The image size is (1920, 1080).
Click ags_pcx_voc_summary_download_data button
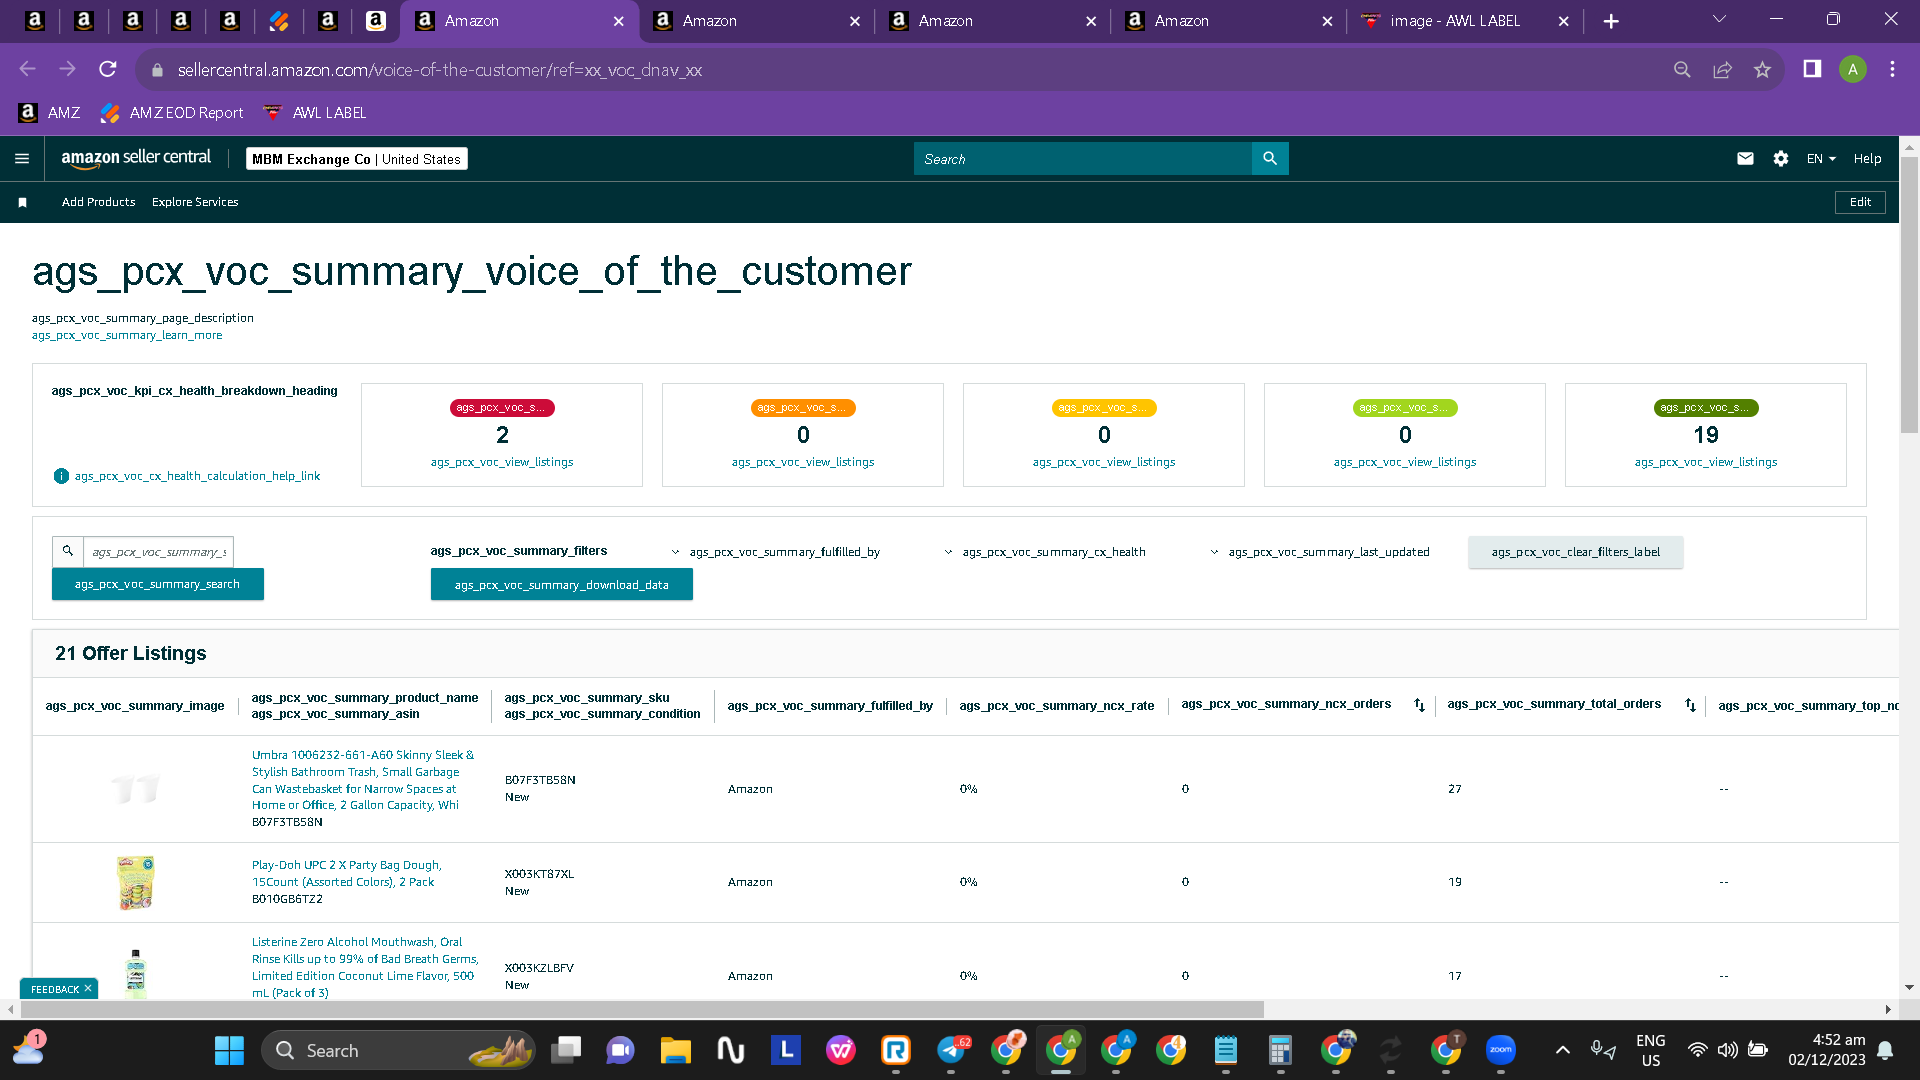(562, 585)
